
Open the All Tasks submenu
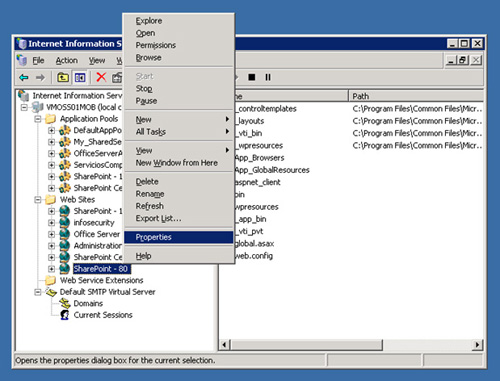pos(179,132)
